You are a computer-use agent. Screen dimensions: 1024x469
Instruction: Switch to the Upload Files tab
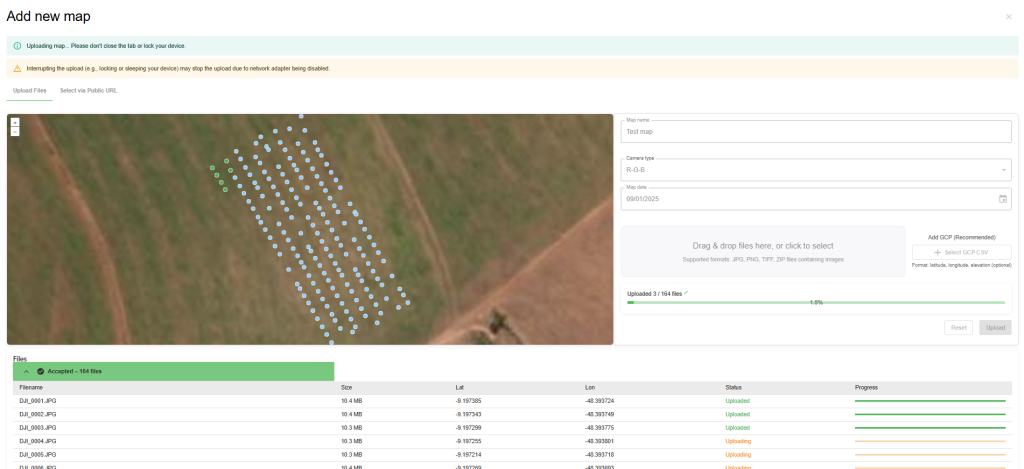point(29,91)
